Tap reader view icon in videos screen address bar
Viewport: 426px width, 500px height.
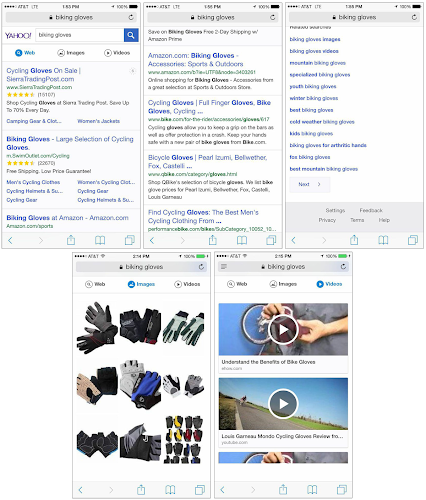(x=224, y=266)
